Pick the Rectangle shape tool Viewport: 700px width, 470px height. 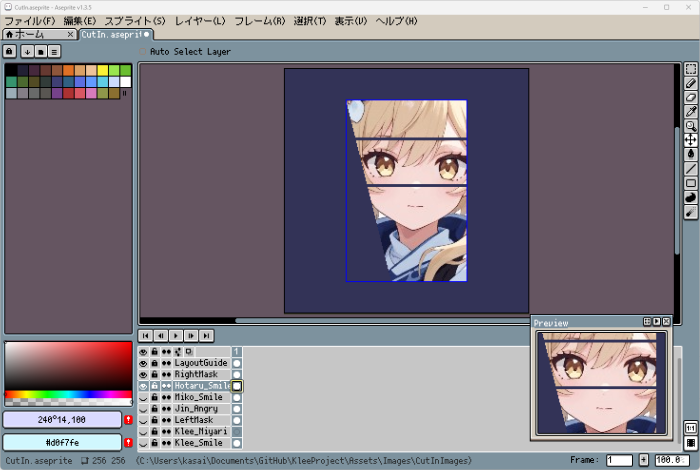coord(690,183)
